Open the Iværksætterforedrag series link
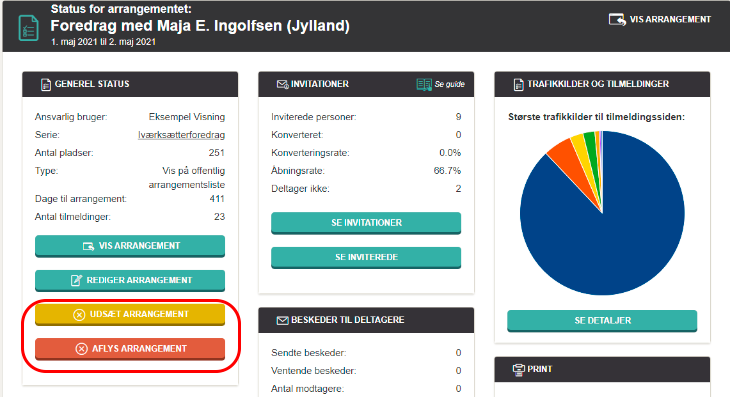This screenshot has height=397, width=730. tap(182, 135)
